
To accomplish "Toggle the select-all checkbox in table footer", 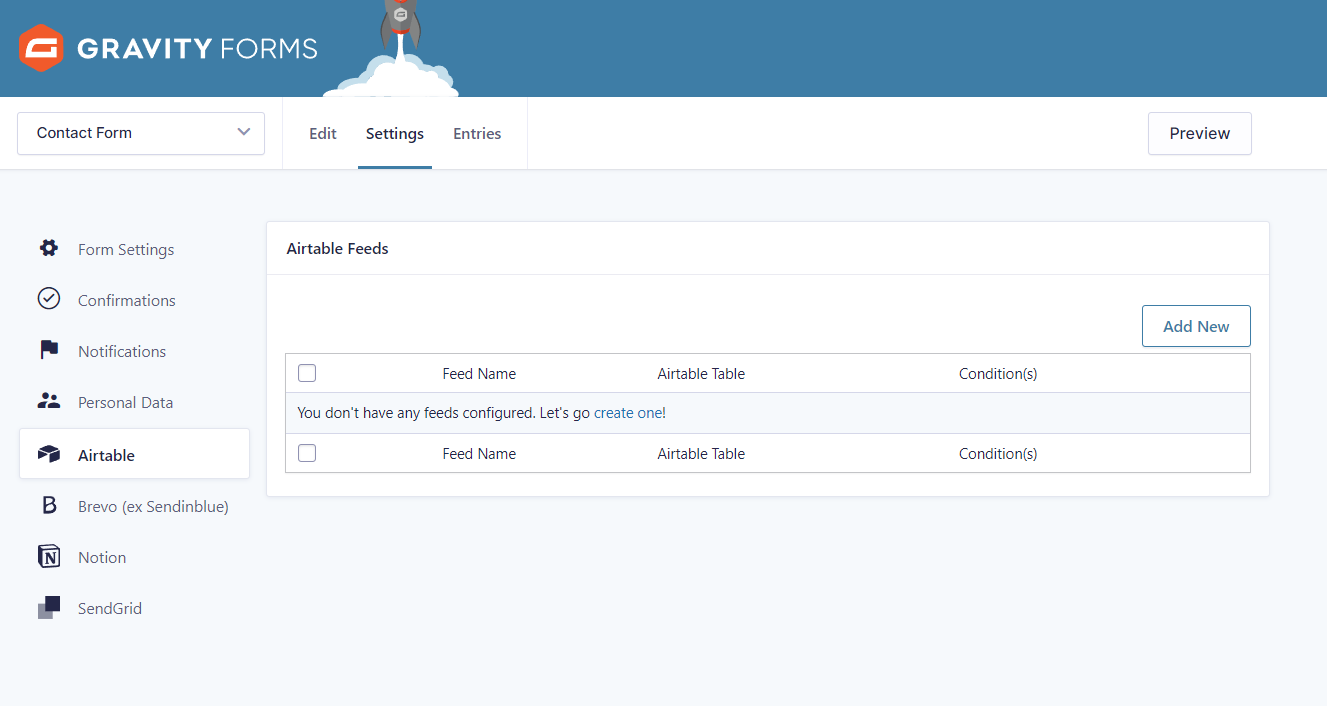I will tap(307, 453).
